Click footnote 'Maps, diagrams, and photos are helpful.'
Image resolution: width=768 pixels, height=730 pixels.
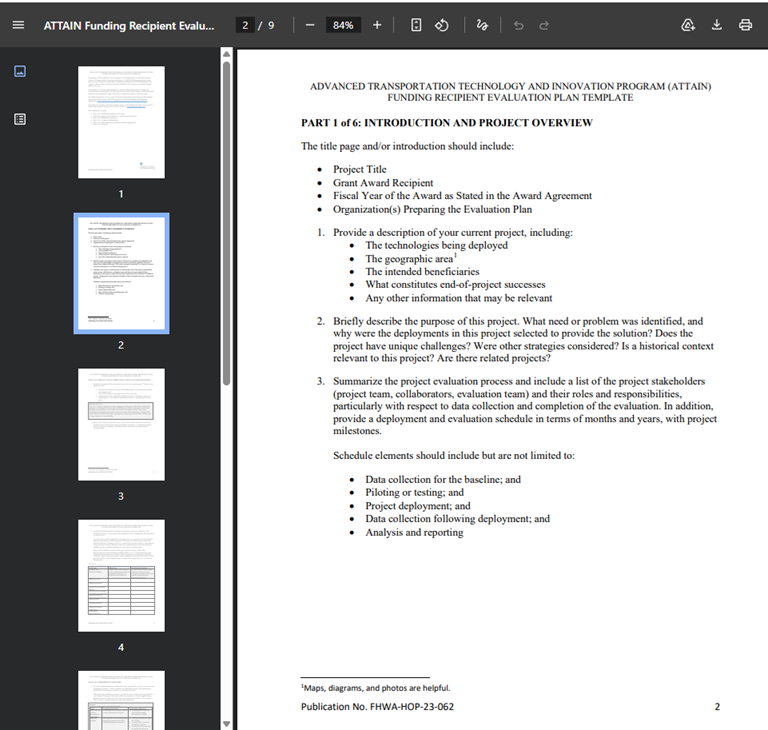pos(376,688)
